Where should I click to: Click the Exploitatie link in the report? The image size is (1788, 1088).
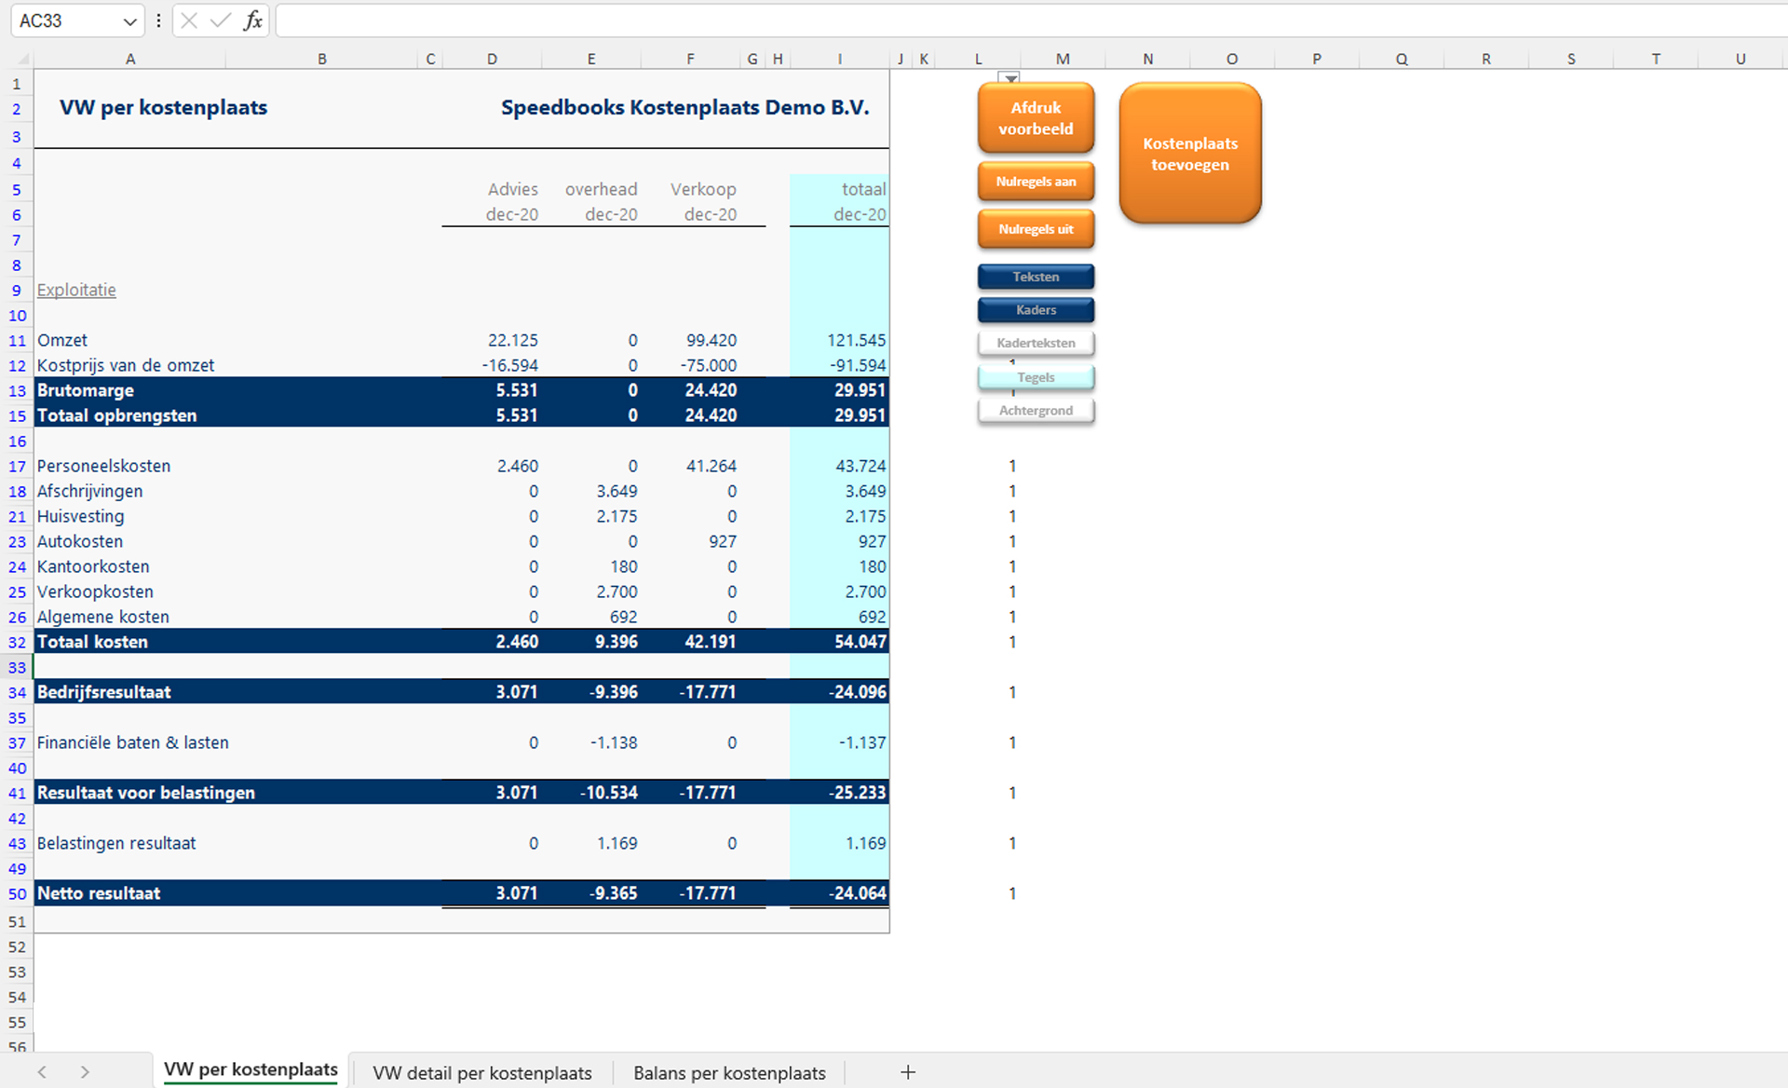[x=76, y=290]
